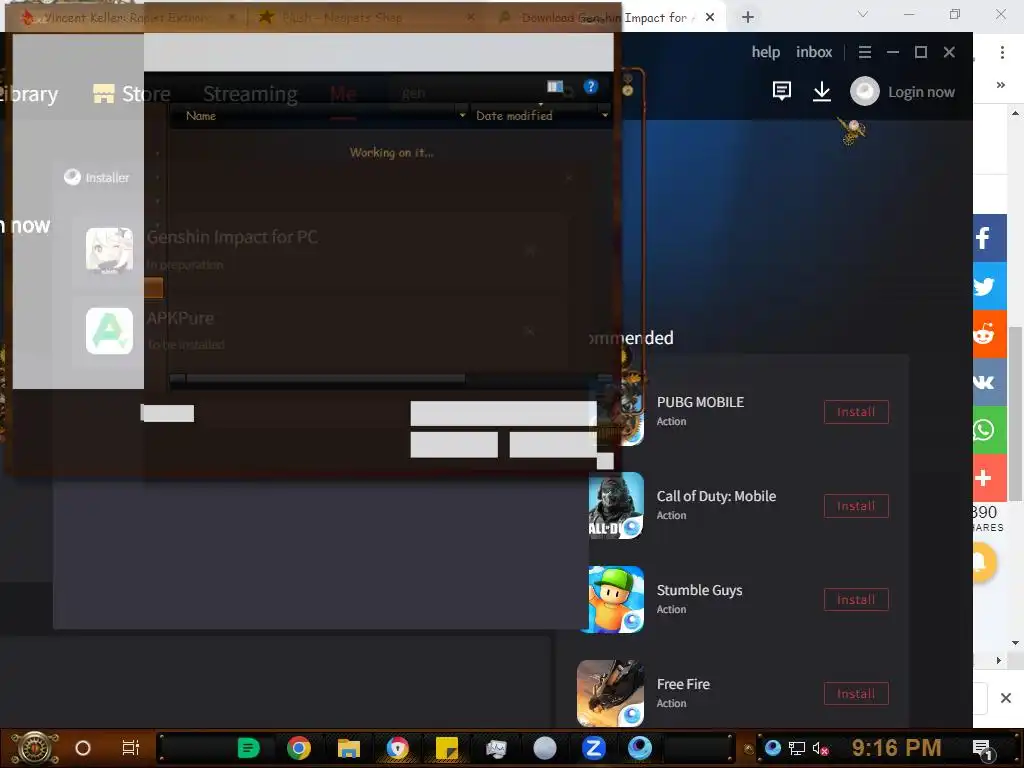1024x768 pixels.
Task: Share on Twitter
Action: point(989,286)
